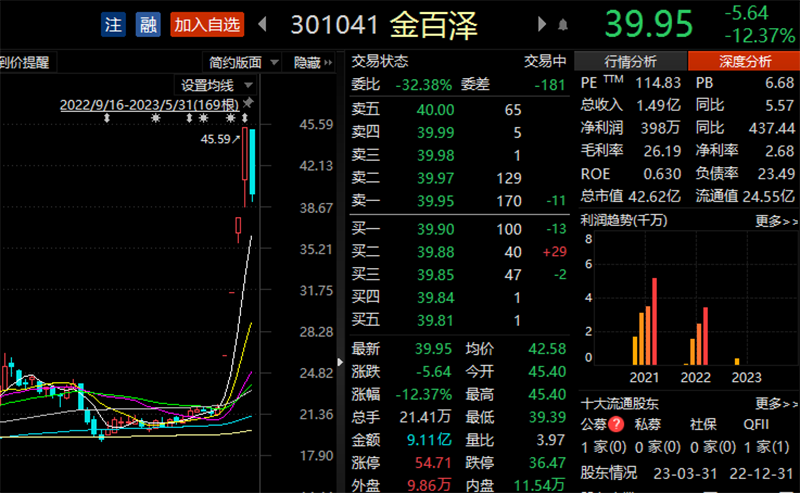
Task: Click the 外盘 value 9.86万
Action: (x=429, y=485)
